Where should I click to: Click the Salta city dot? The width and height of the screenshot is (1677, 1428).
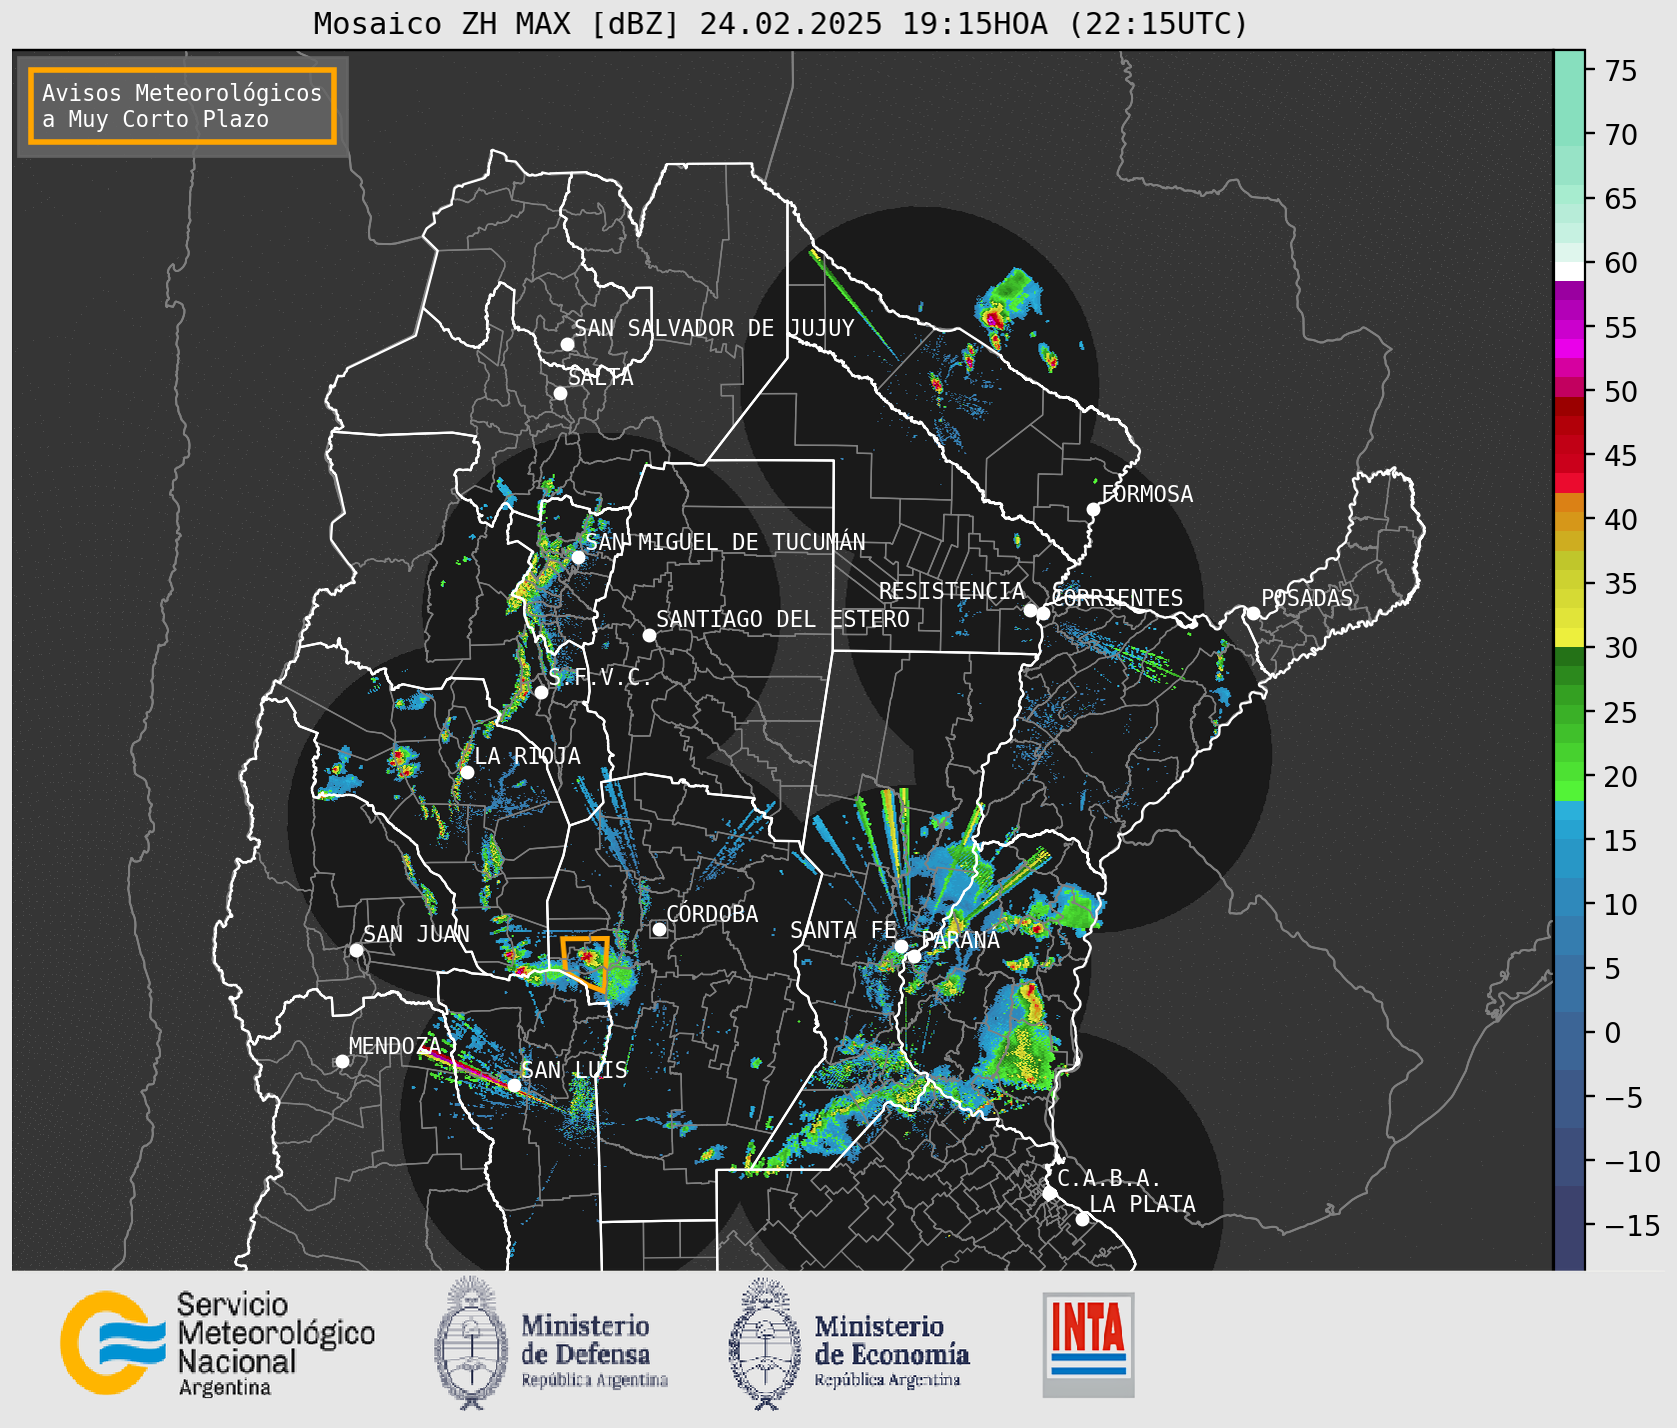click(560, 393)
